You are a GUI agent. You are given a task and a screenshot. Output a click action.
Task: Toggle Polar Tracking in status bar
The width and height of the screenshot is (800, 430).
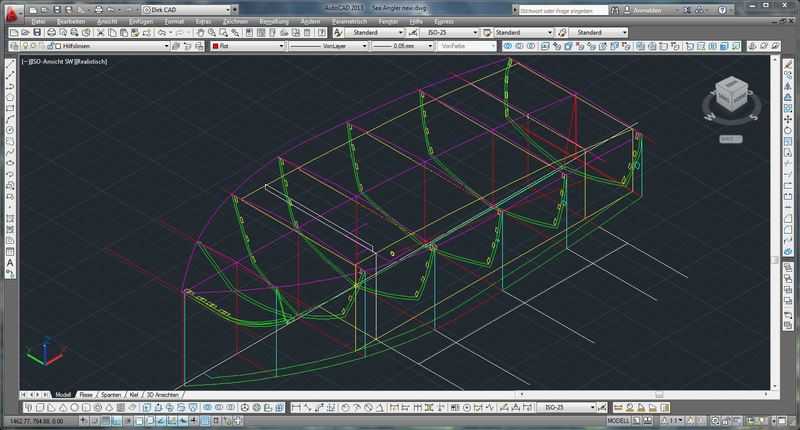[128, 421]
